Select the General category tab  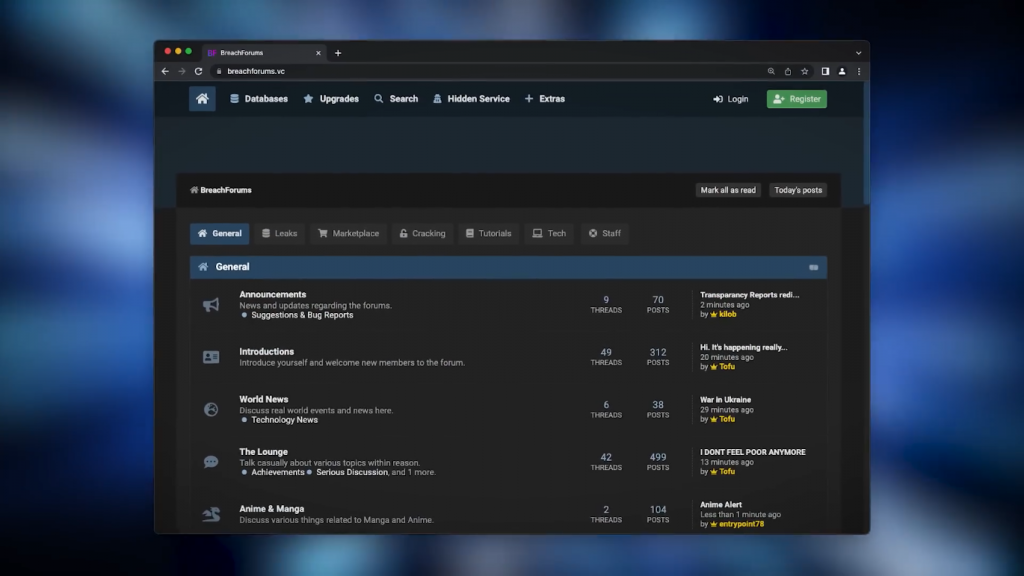219,233
